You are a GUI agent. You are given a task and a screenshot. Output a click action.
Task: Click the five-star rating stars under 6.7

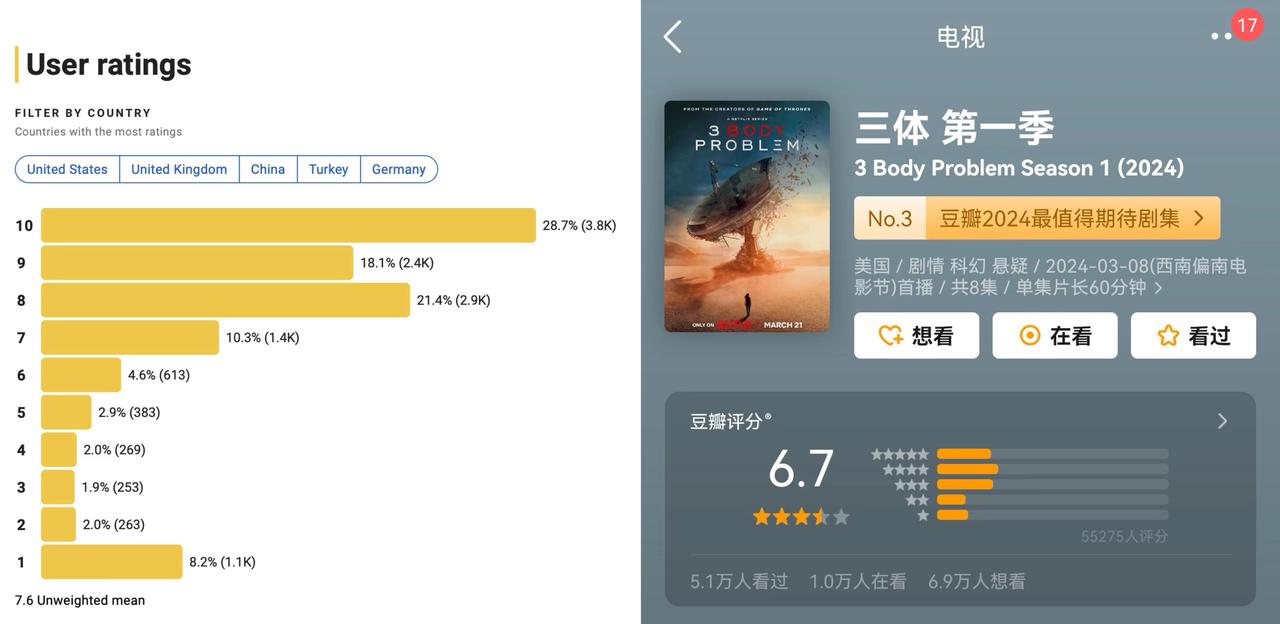tap(800, 517)
